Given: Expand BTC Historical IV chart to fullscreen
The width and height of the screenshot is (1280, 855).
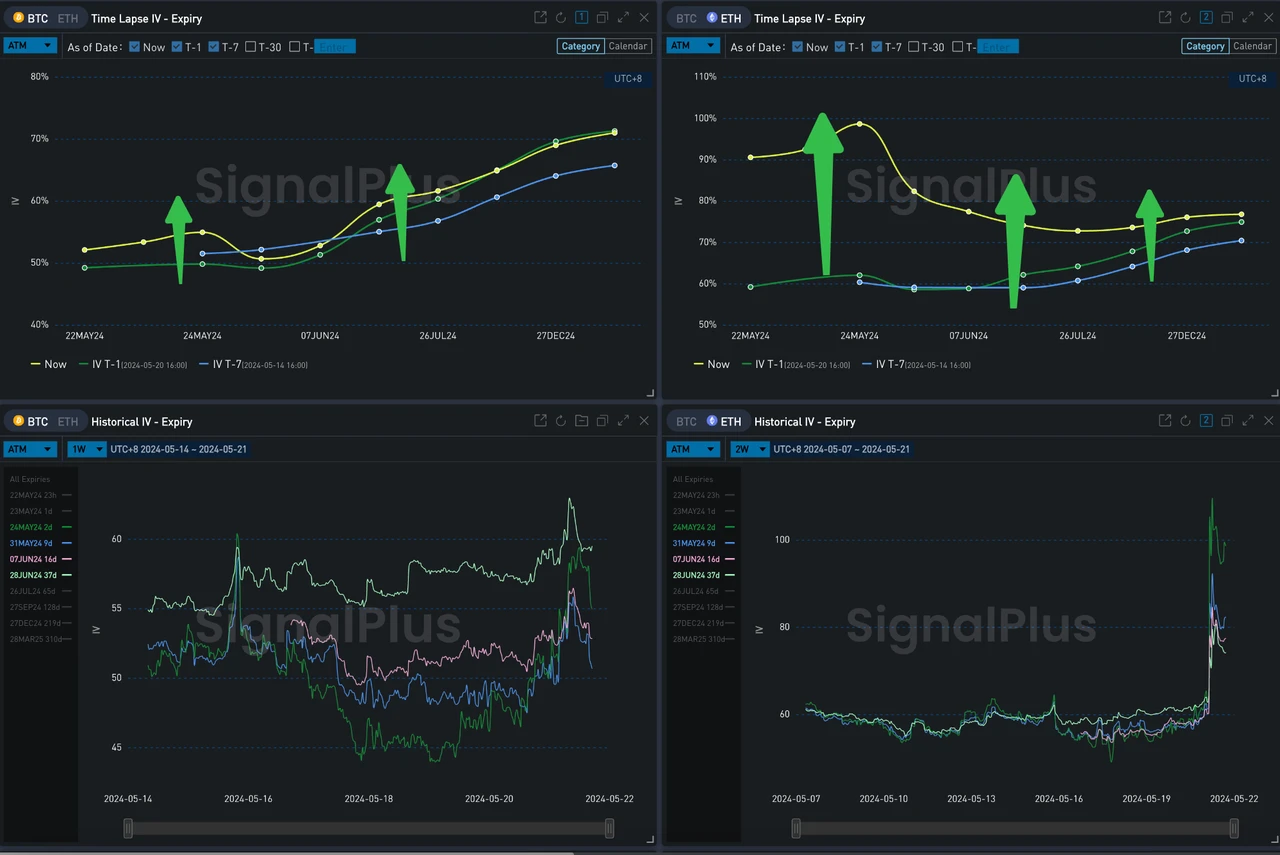Looking at the screenshot, I should coord(623,421).
